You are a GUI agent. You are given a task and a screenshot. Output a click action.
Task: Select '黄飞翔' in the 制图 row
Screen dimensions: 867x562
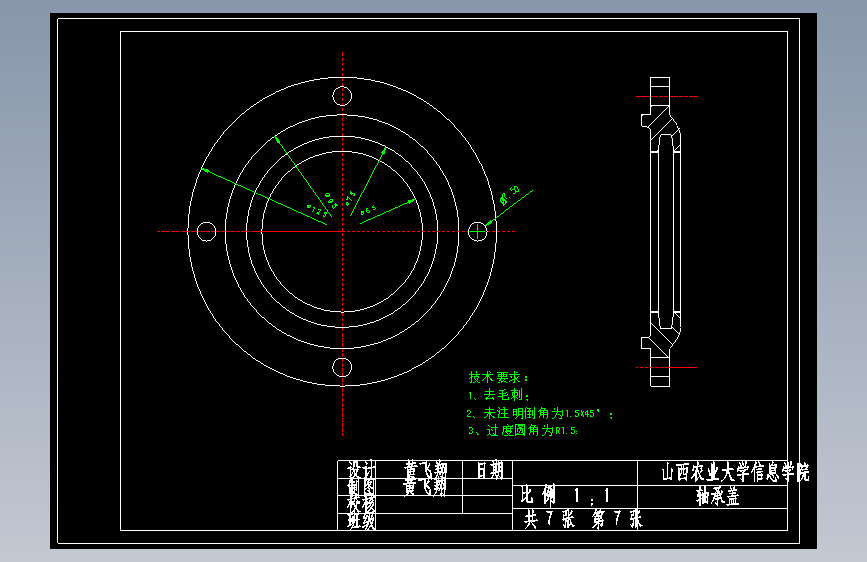click(x=424, y=487)
